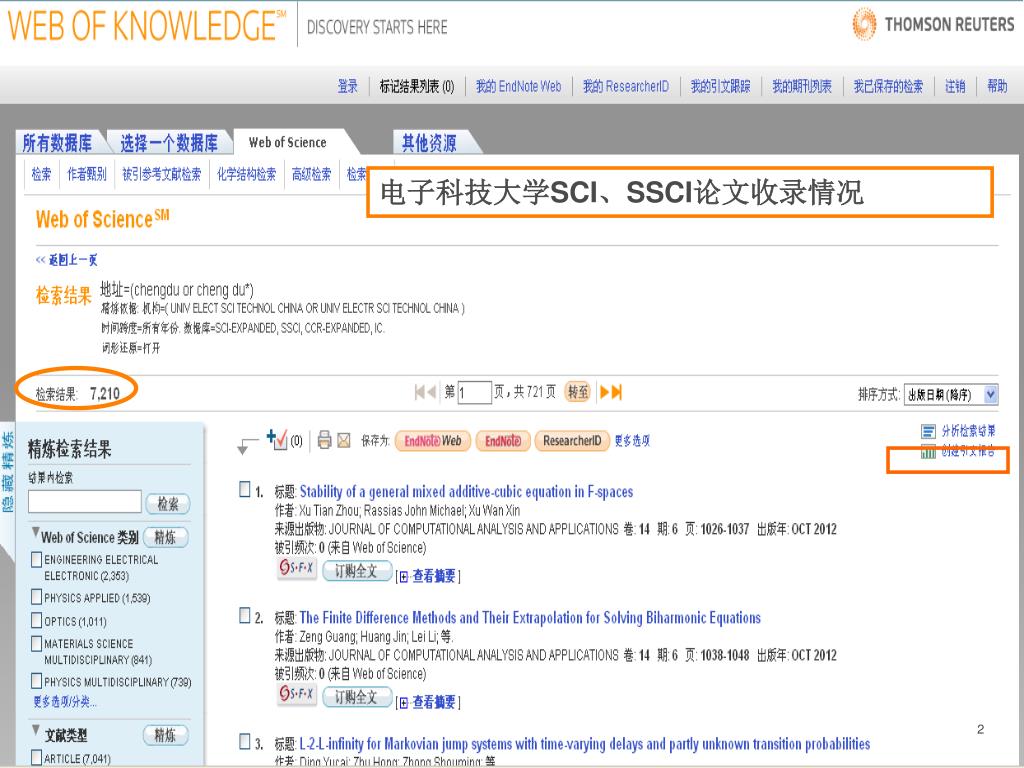The image size is (1024, 768).
Task: Select result 2 checkbox
Action: 245,615
